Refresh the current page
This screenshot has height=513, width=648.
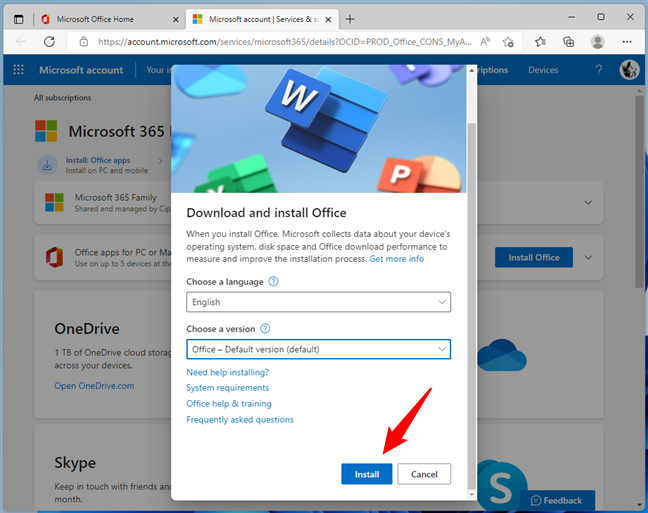49,41
